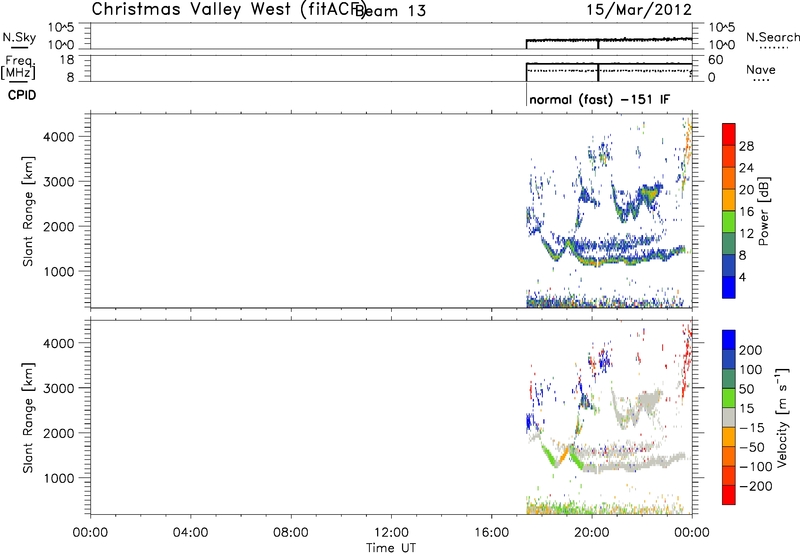Click the frequency trace in Freq panel

point(609,64)
